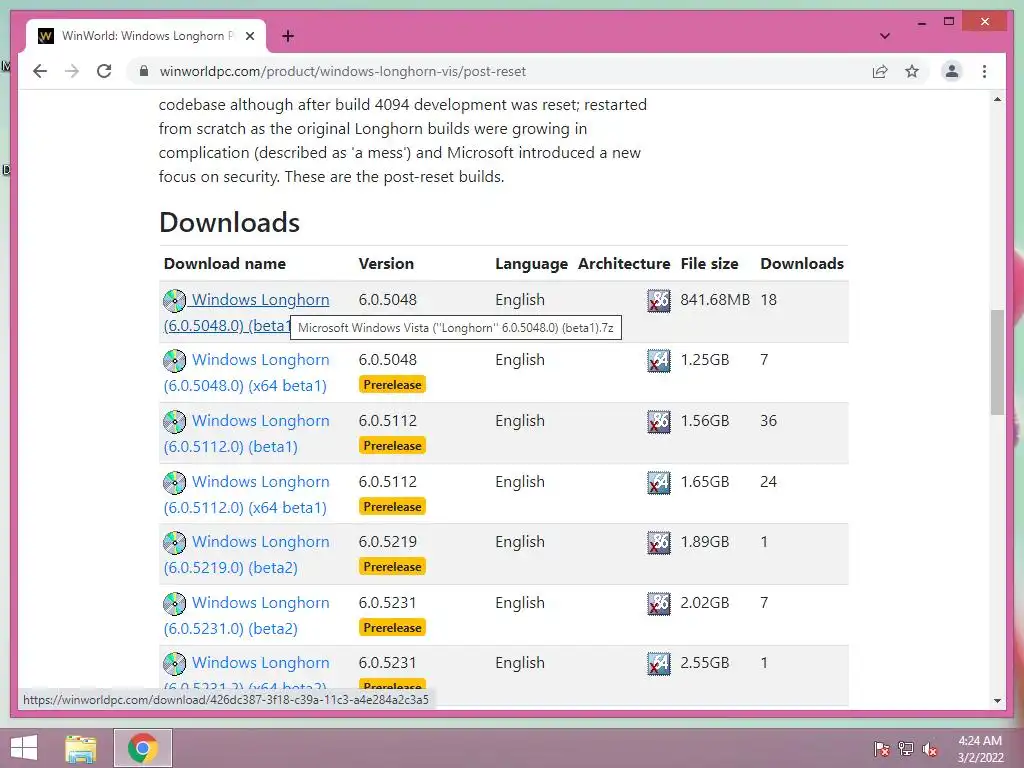Click the forward navigation arrow

(x=72, y=71)
